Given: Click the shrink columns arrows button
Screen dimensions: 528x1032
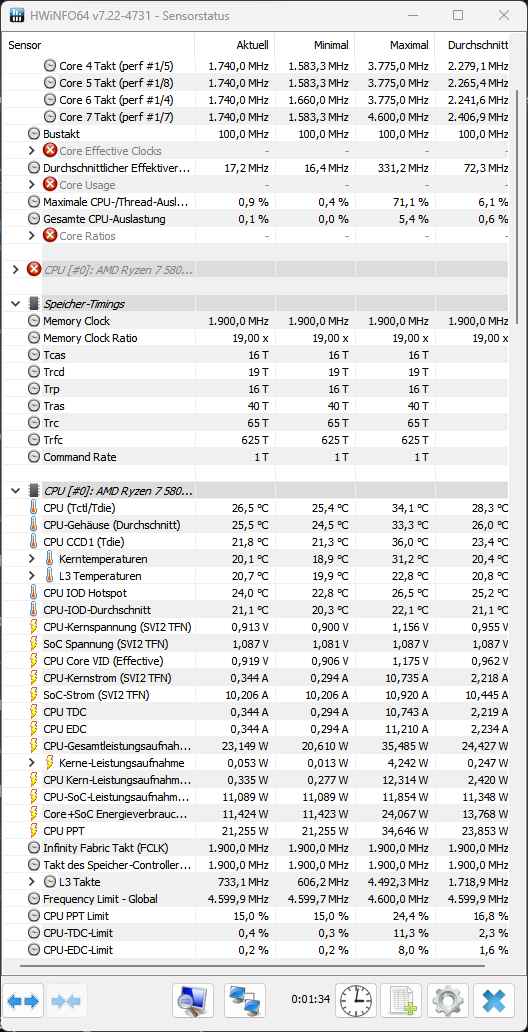Looking at the screenshot, I should click(x=66, y=1002).
